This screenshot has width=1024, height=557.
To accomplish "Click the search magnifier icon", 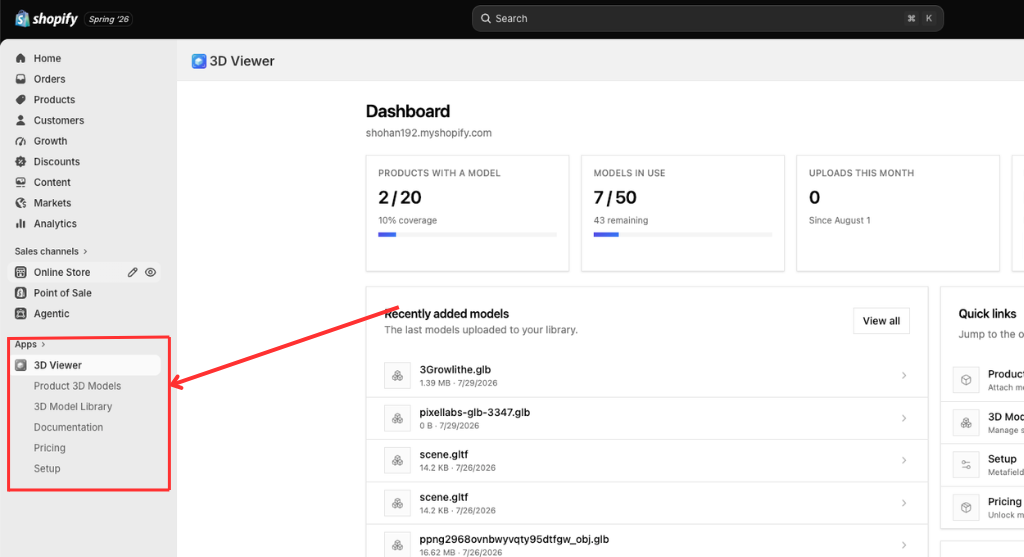I will tap(486, 19).
